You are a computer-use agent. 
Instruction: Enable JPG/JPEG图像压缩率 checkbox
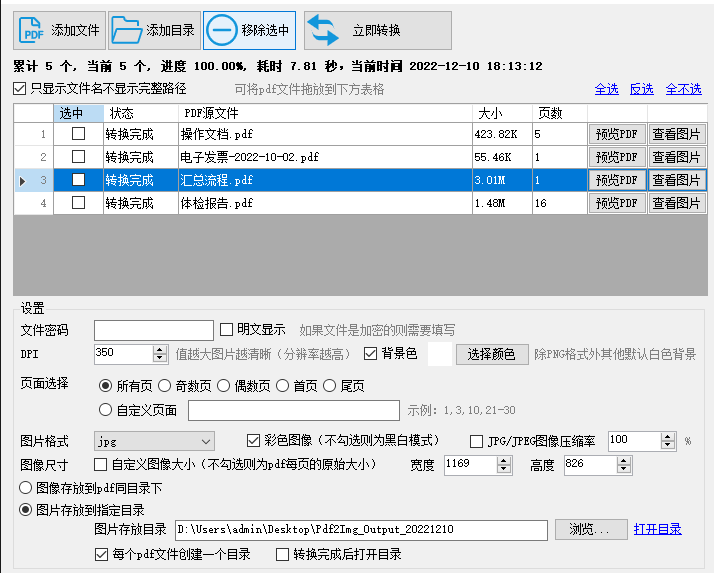pyautogui.click(x=476, y=441)
